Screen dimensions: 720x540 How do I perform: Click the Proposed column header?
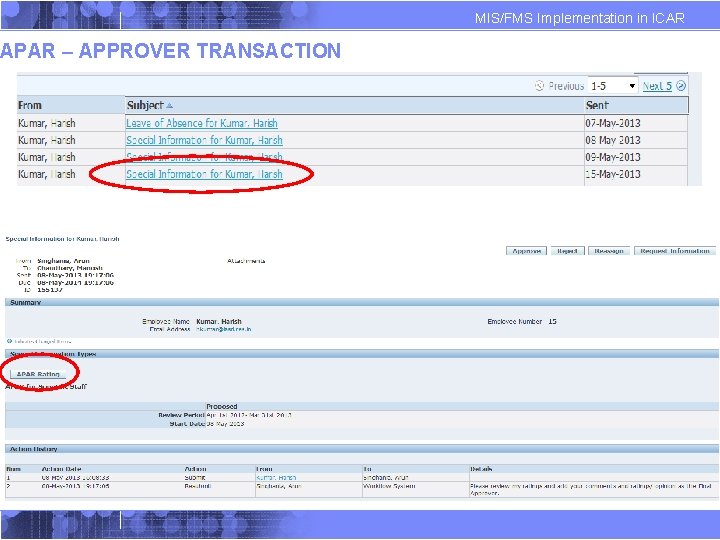pos(222,406)
